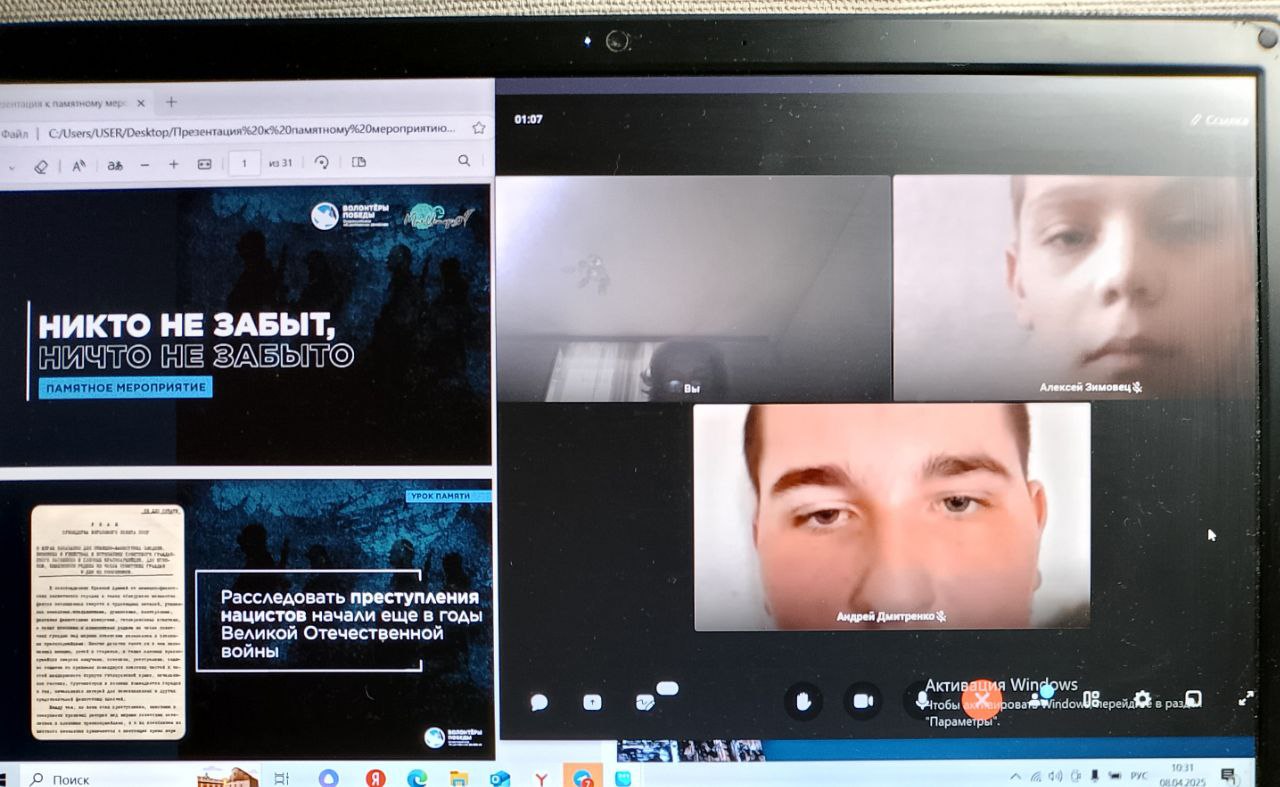Open Telegram from the taskbar
1280x787 pixels.
(x=582, y=777)
